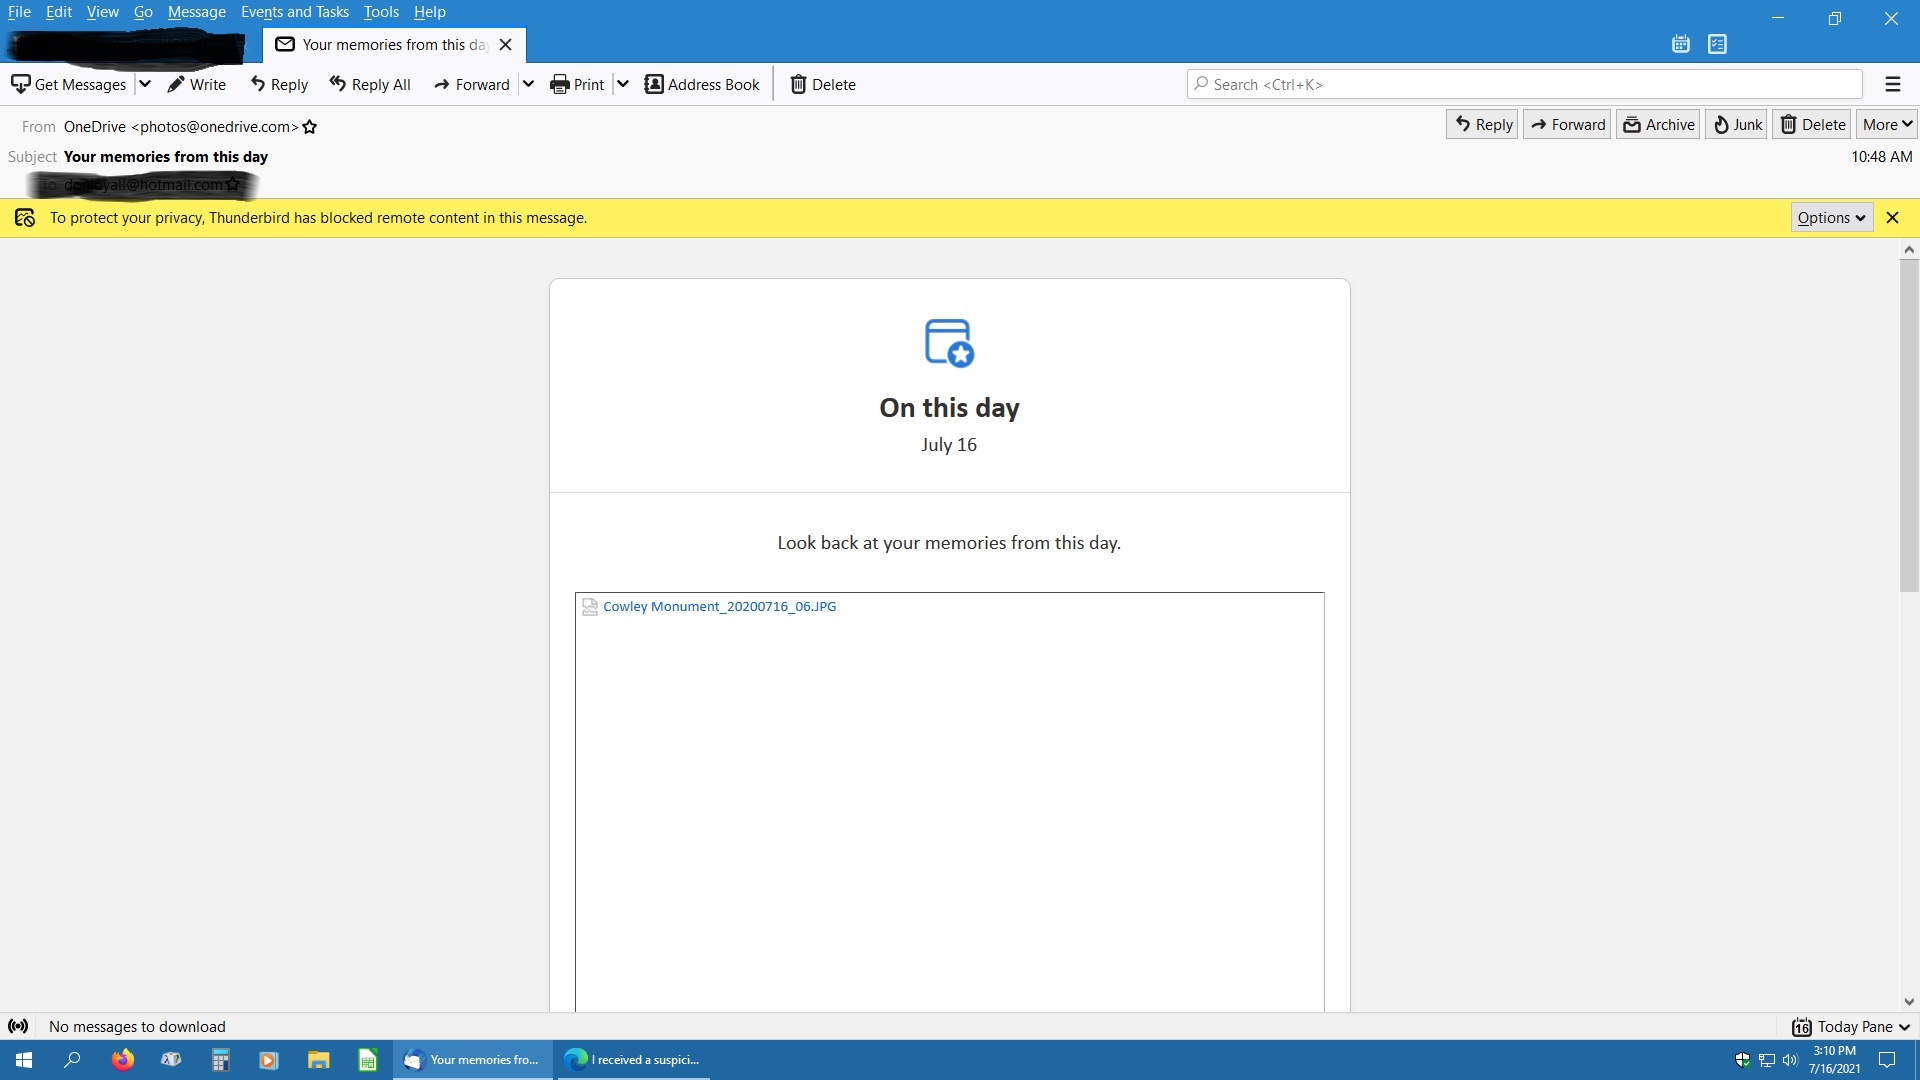Viewport: 1920px width, 1080px height.
Task: Click the Write pencil icon
Action: (x=176, y=84)
